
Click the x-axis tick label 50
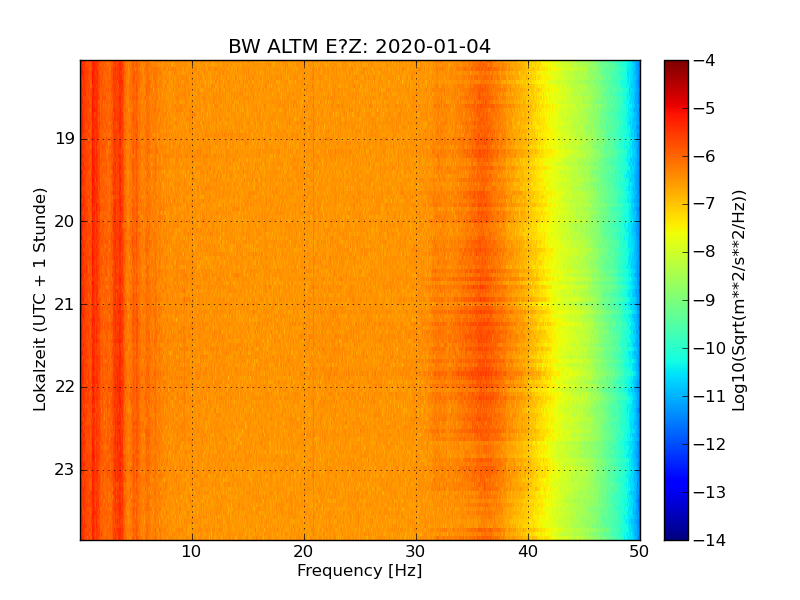coord(639,552)
